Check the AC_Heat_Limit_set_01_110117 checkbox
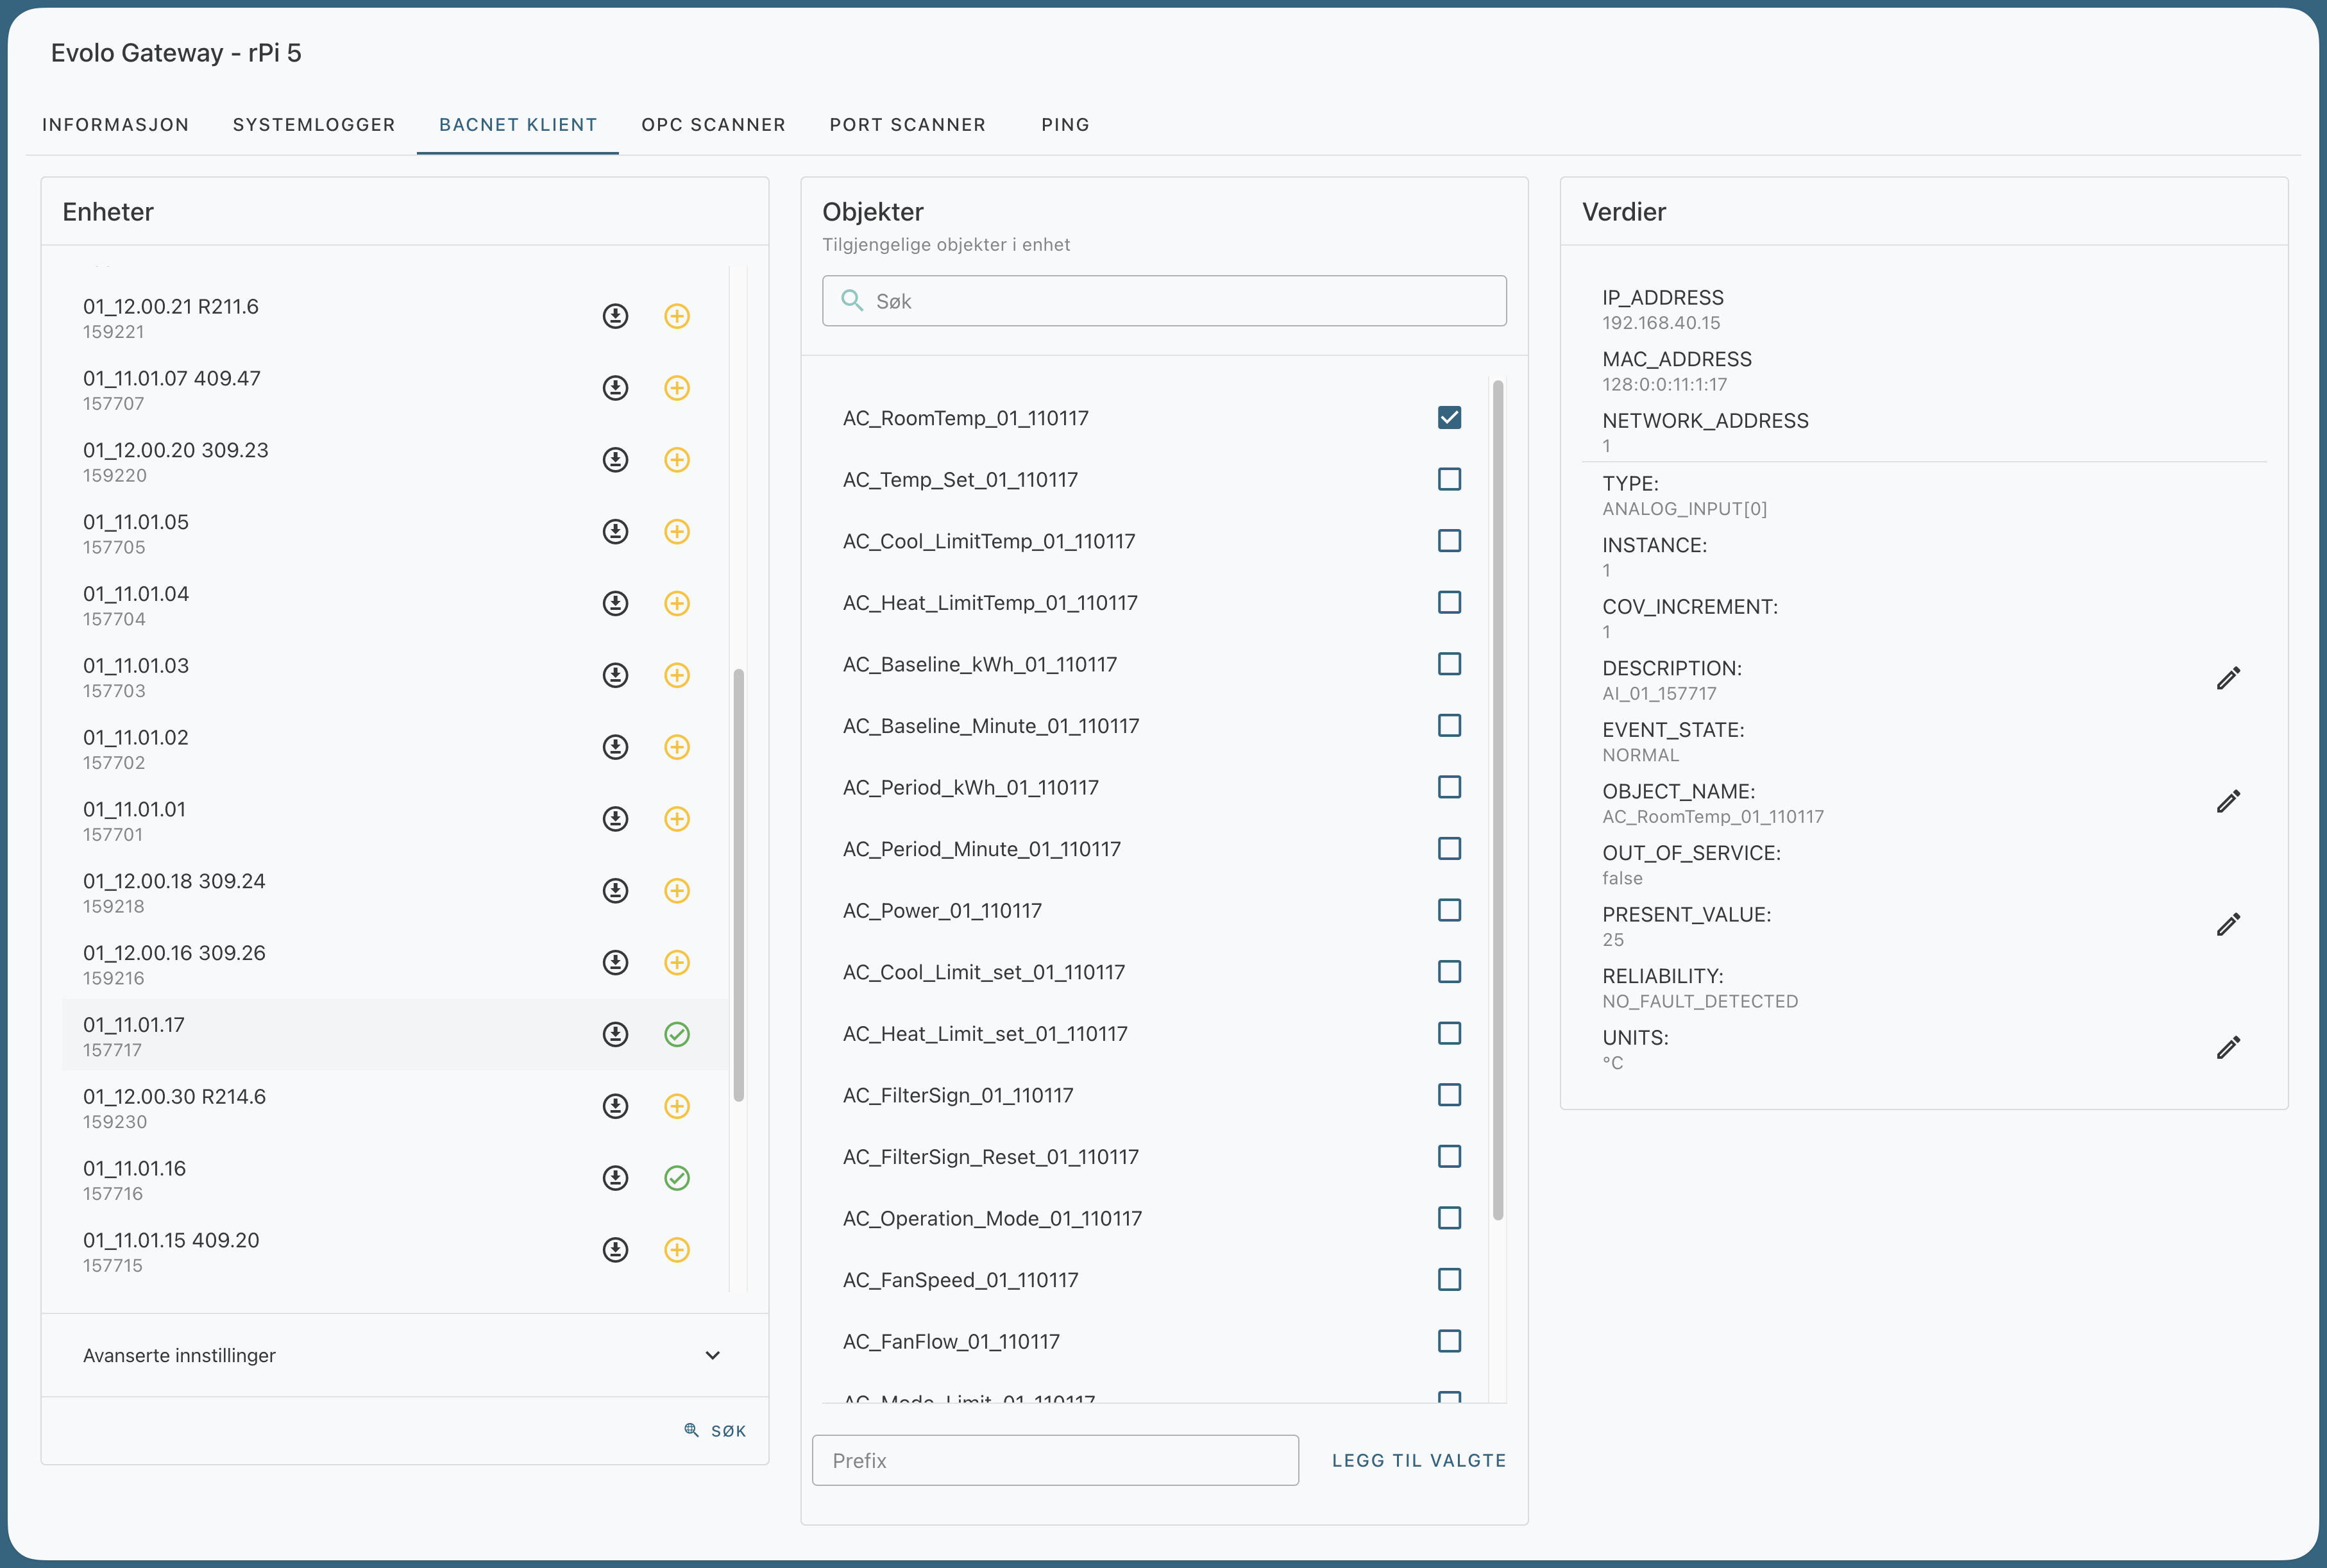Screen dimensions: 2327x1568 pos(1449,1034)
